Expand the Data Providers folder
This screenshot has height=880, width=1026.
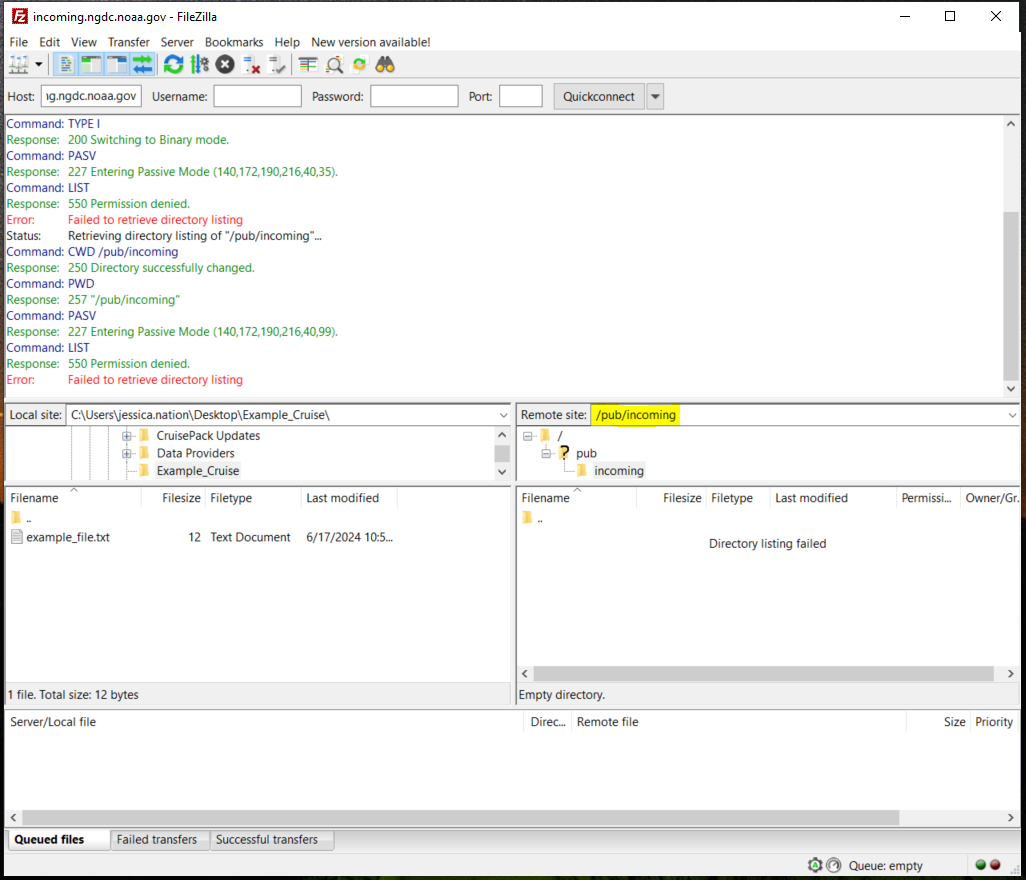pos(127,453)
